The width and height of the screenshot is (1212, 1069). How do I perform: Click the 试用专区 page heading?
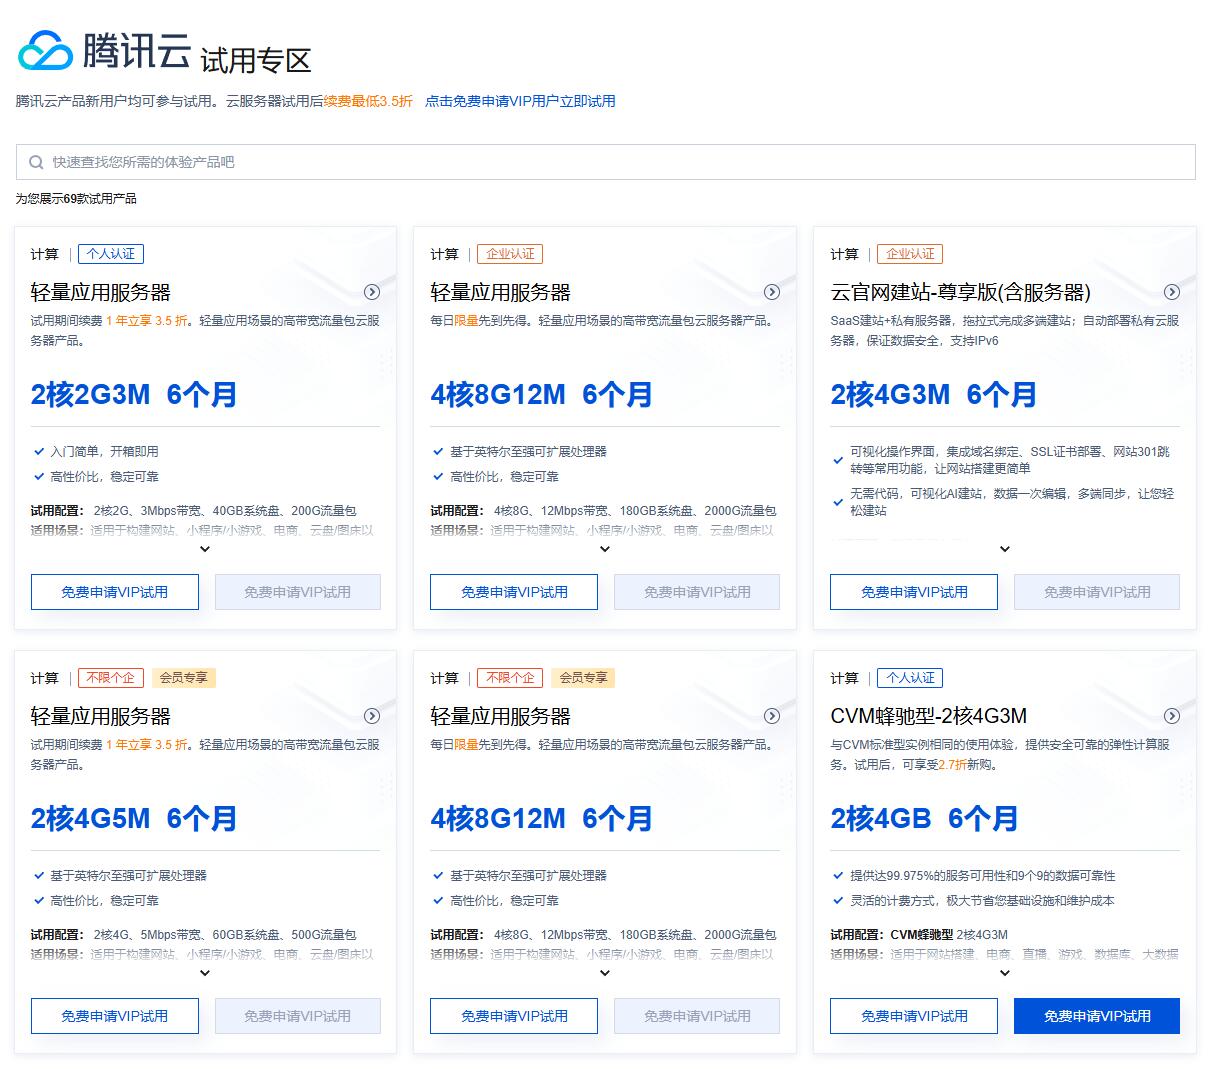click(x=256, y=61)
